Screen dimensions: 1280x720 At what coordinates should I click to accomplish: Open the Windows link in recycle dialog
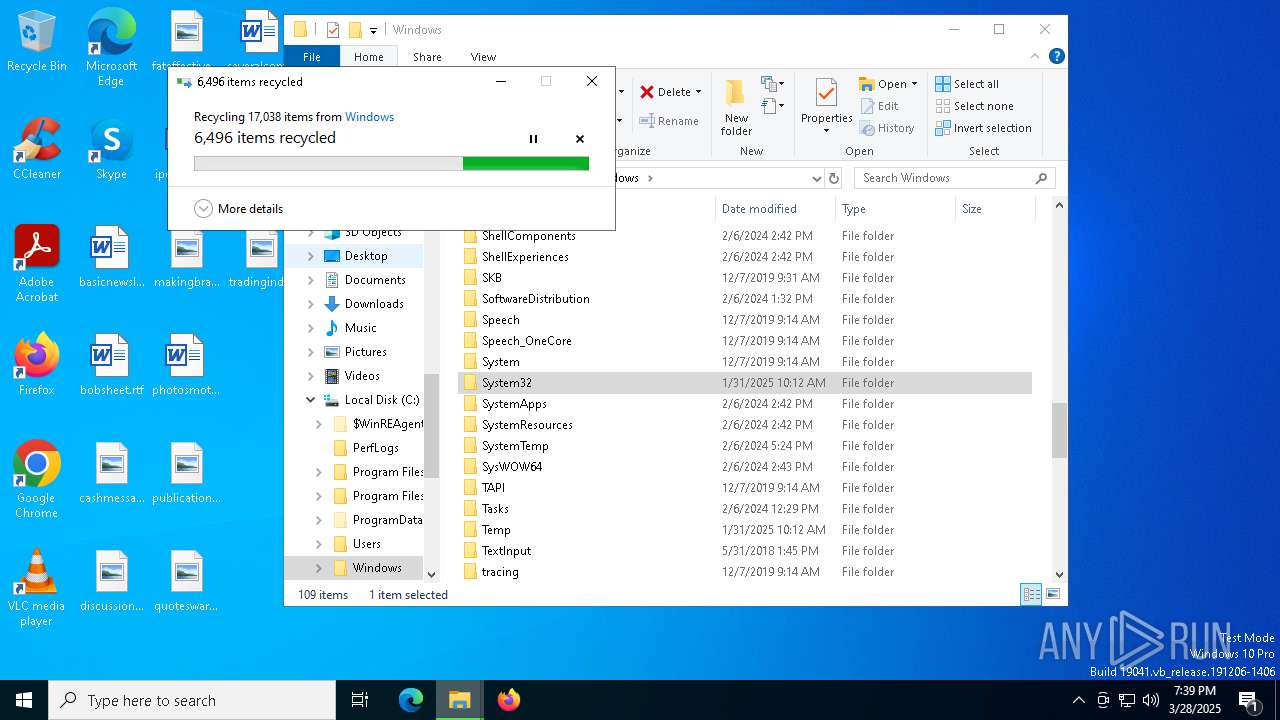click(x=369, y=117)
